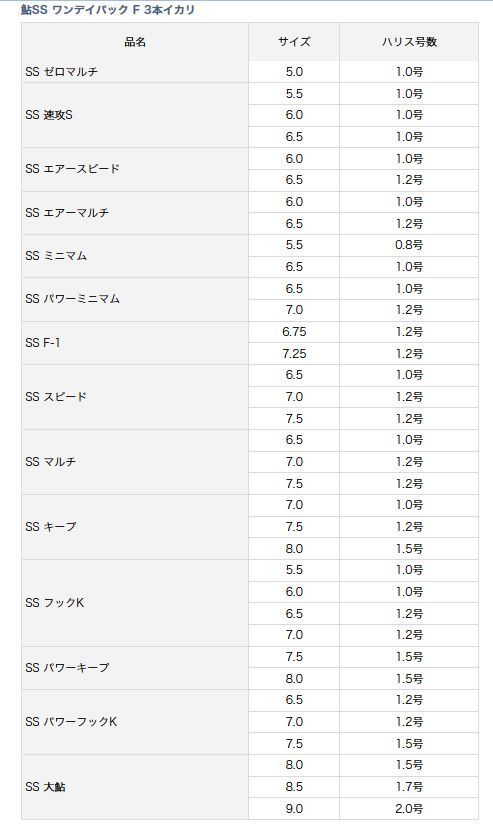Select the SS ゼロマルチ product name cell

(135, 72)
